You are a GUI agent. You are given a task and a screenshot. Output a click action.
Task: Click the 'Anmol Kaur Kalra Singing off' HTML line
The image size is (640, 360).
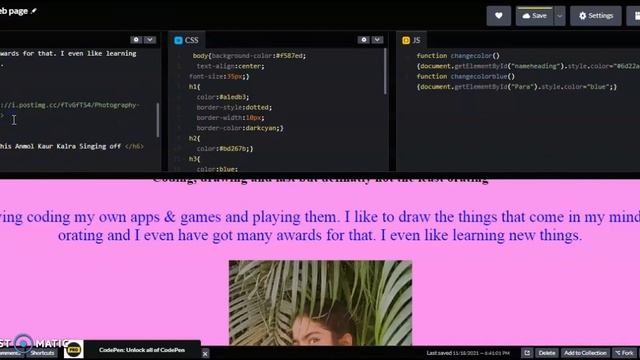pos(72,146)
